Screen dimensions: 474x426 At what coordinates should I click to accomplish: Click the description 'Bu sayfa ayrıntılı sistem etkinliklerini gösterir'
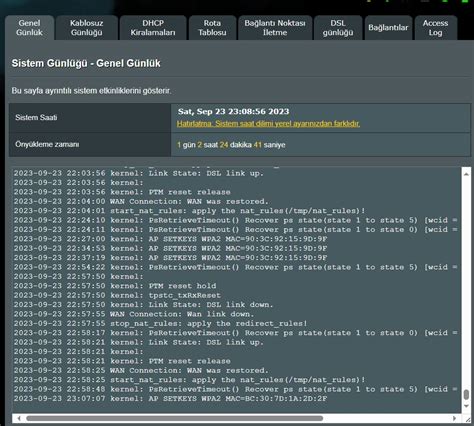91,91
